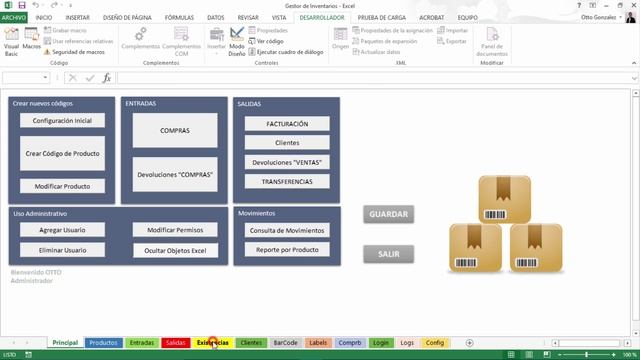
Task: Zoom in with the plus button
Action: [613, 355]
